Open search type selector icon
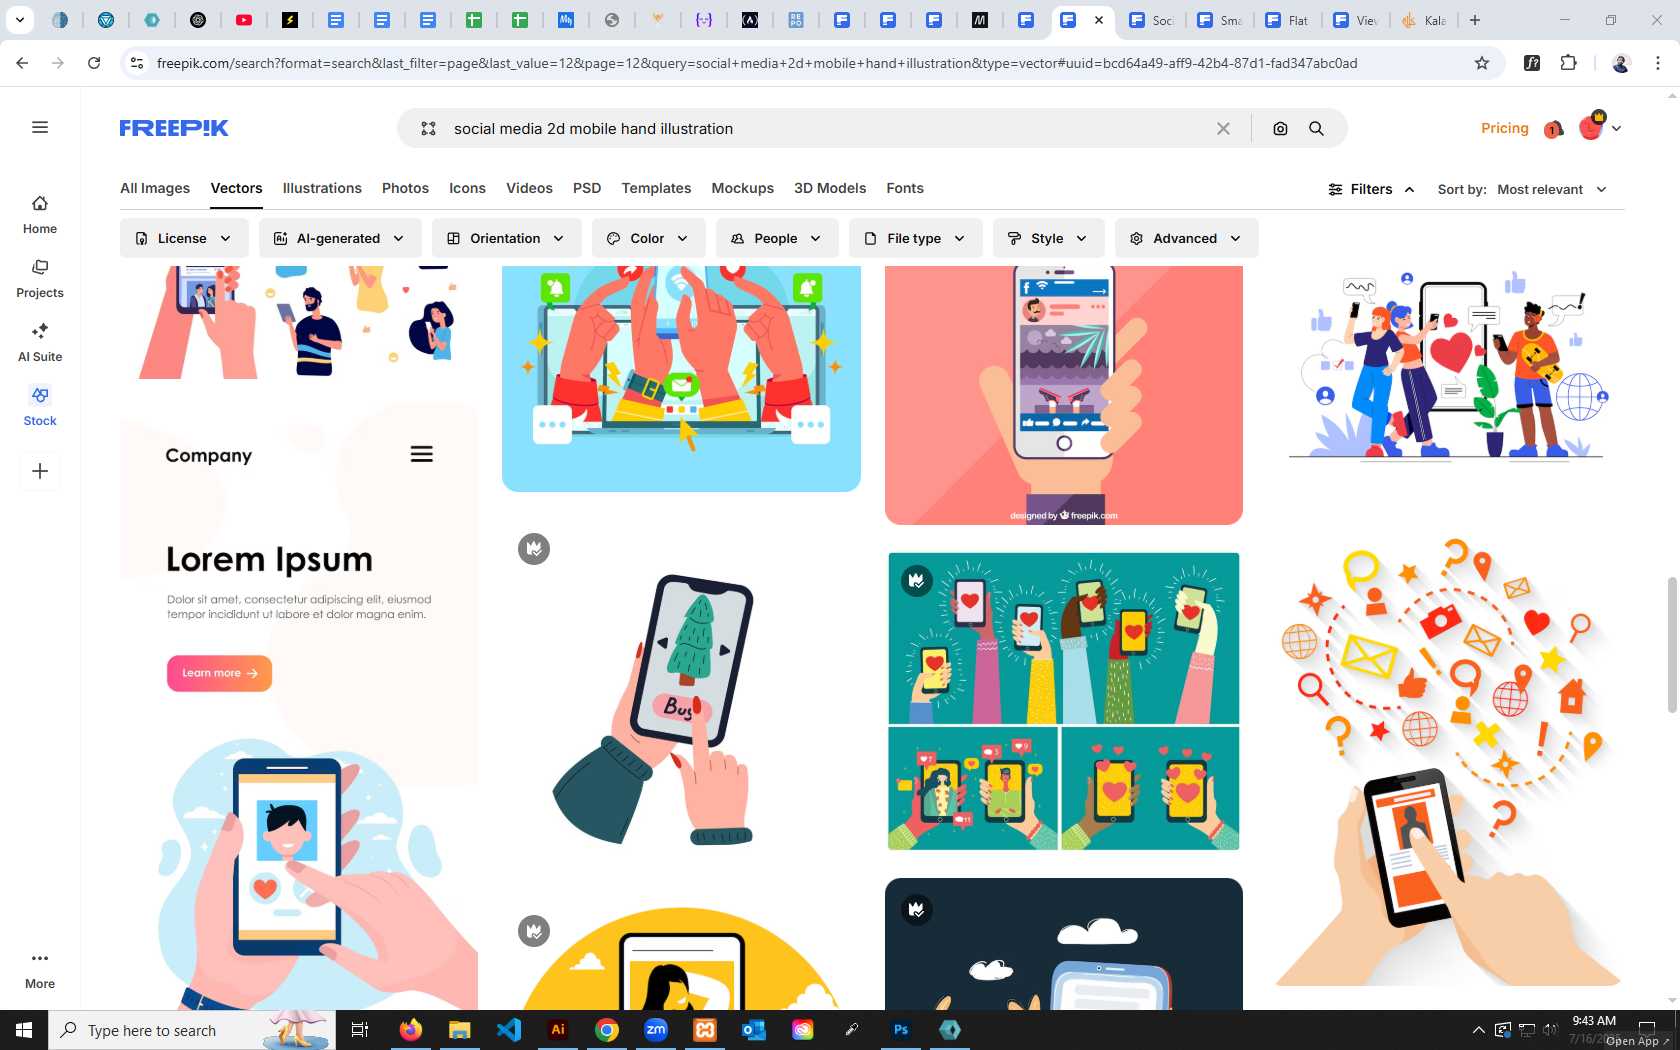 [428, 128]
